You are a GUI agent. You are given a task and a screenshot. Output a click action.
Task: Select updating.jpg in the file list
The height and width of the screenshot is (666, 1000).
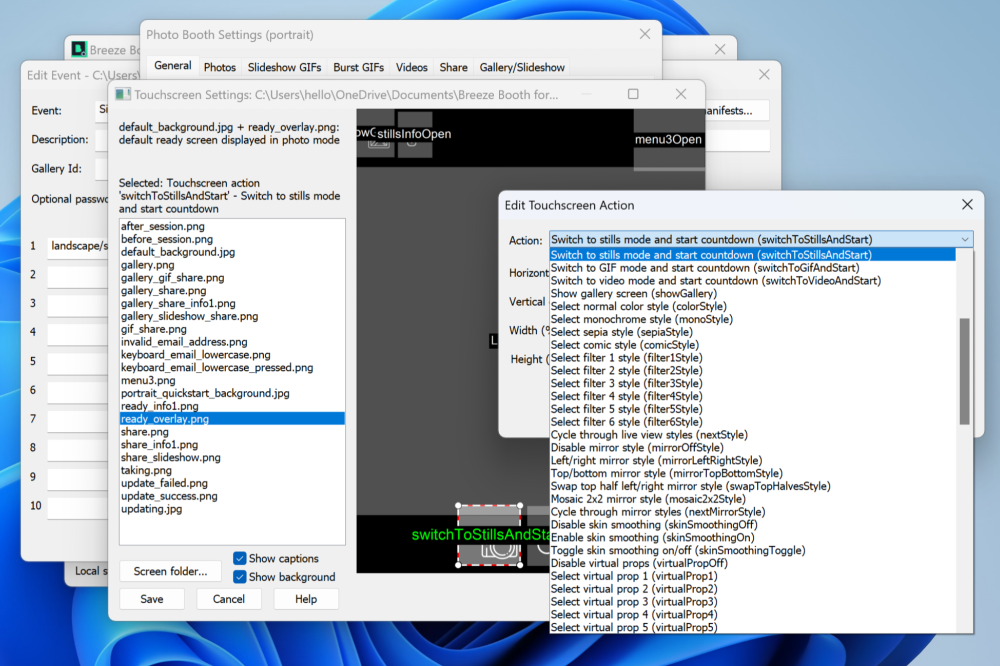pyautogui.click(x=232, y=509)
